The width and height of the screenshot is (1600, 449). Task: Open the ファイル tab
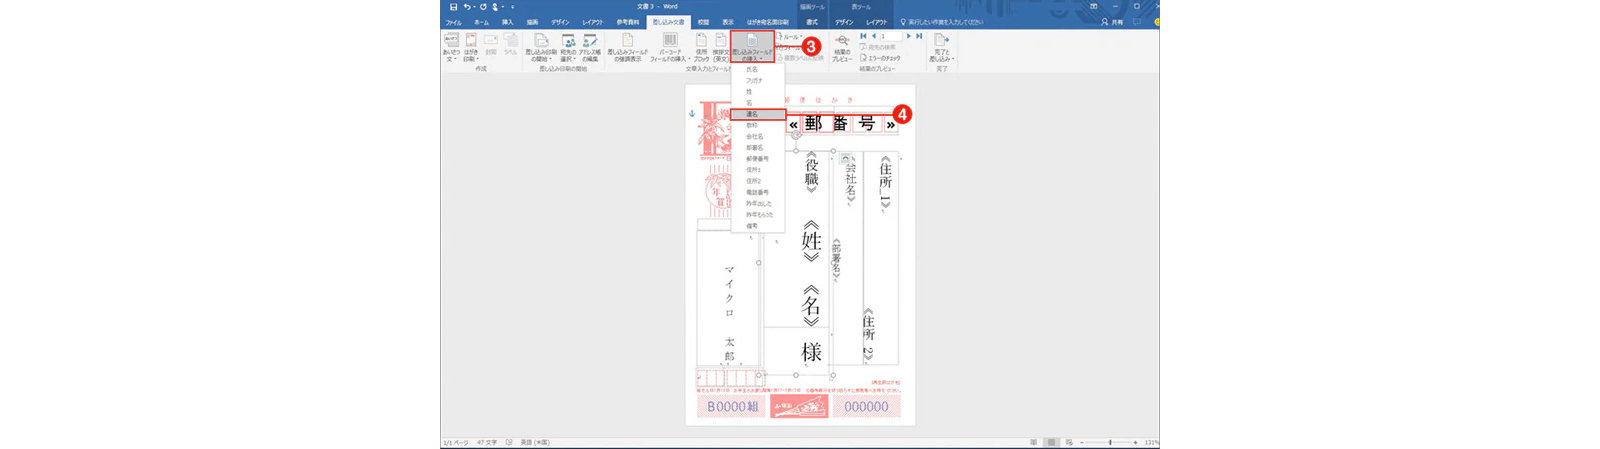453,22
